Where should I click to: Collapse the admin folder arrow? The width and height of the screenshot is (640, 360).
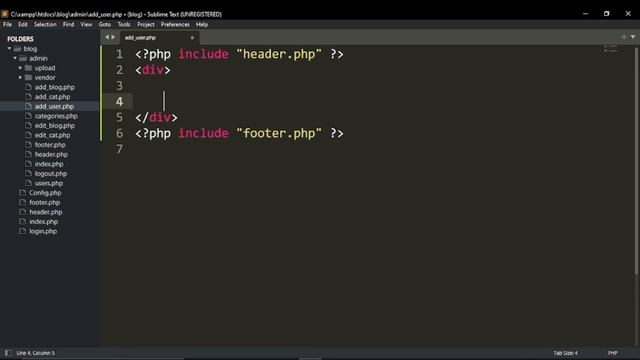[x=15, y=58]
